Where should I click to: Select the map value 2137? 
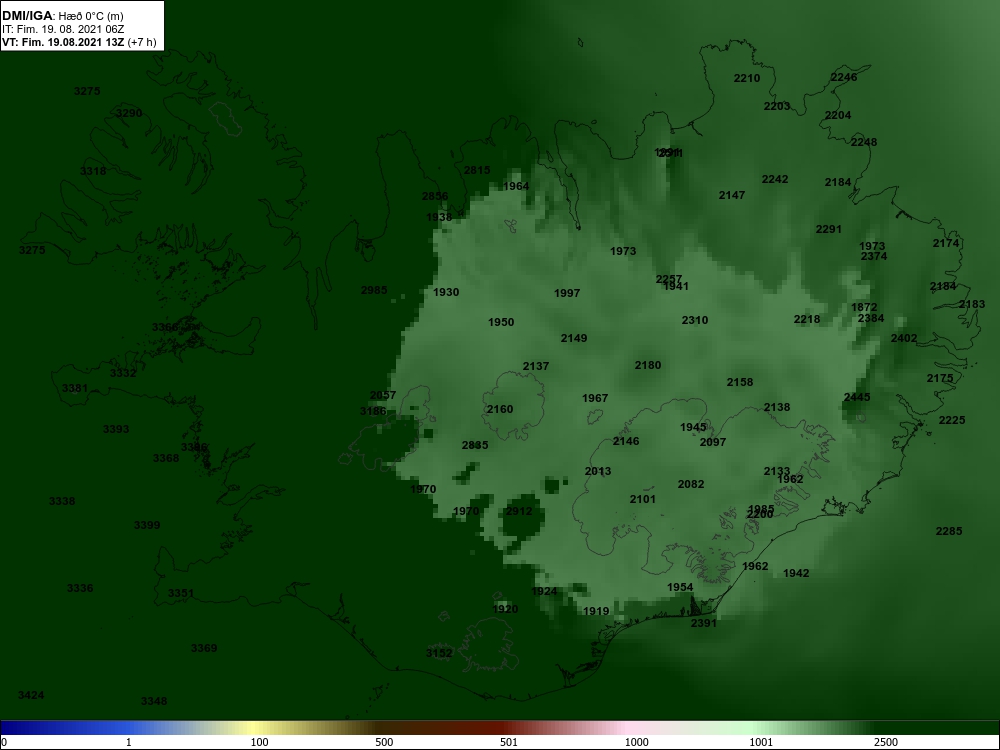click(536, 366)
